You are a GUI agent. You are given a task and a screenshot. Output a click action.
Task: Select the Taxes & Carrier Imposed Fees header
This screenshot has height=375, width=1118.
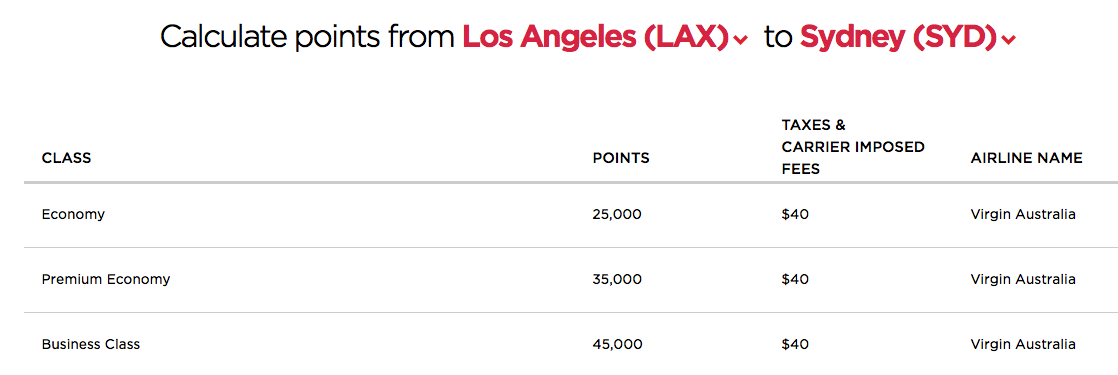point(853,147)
